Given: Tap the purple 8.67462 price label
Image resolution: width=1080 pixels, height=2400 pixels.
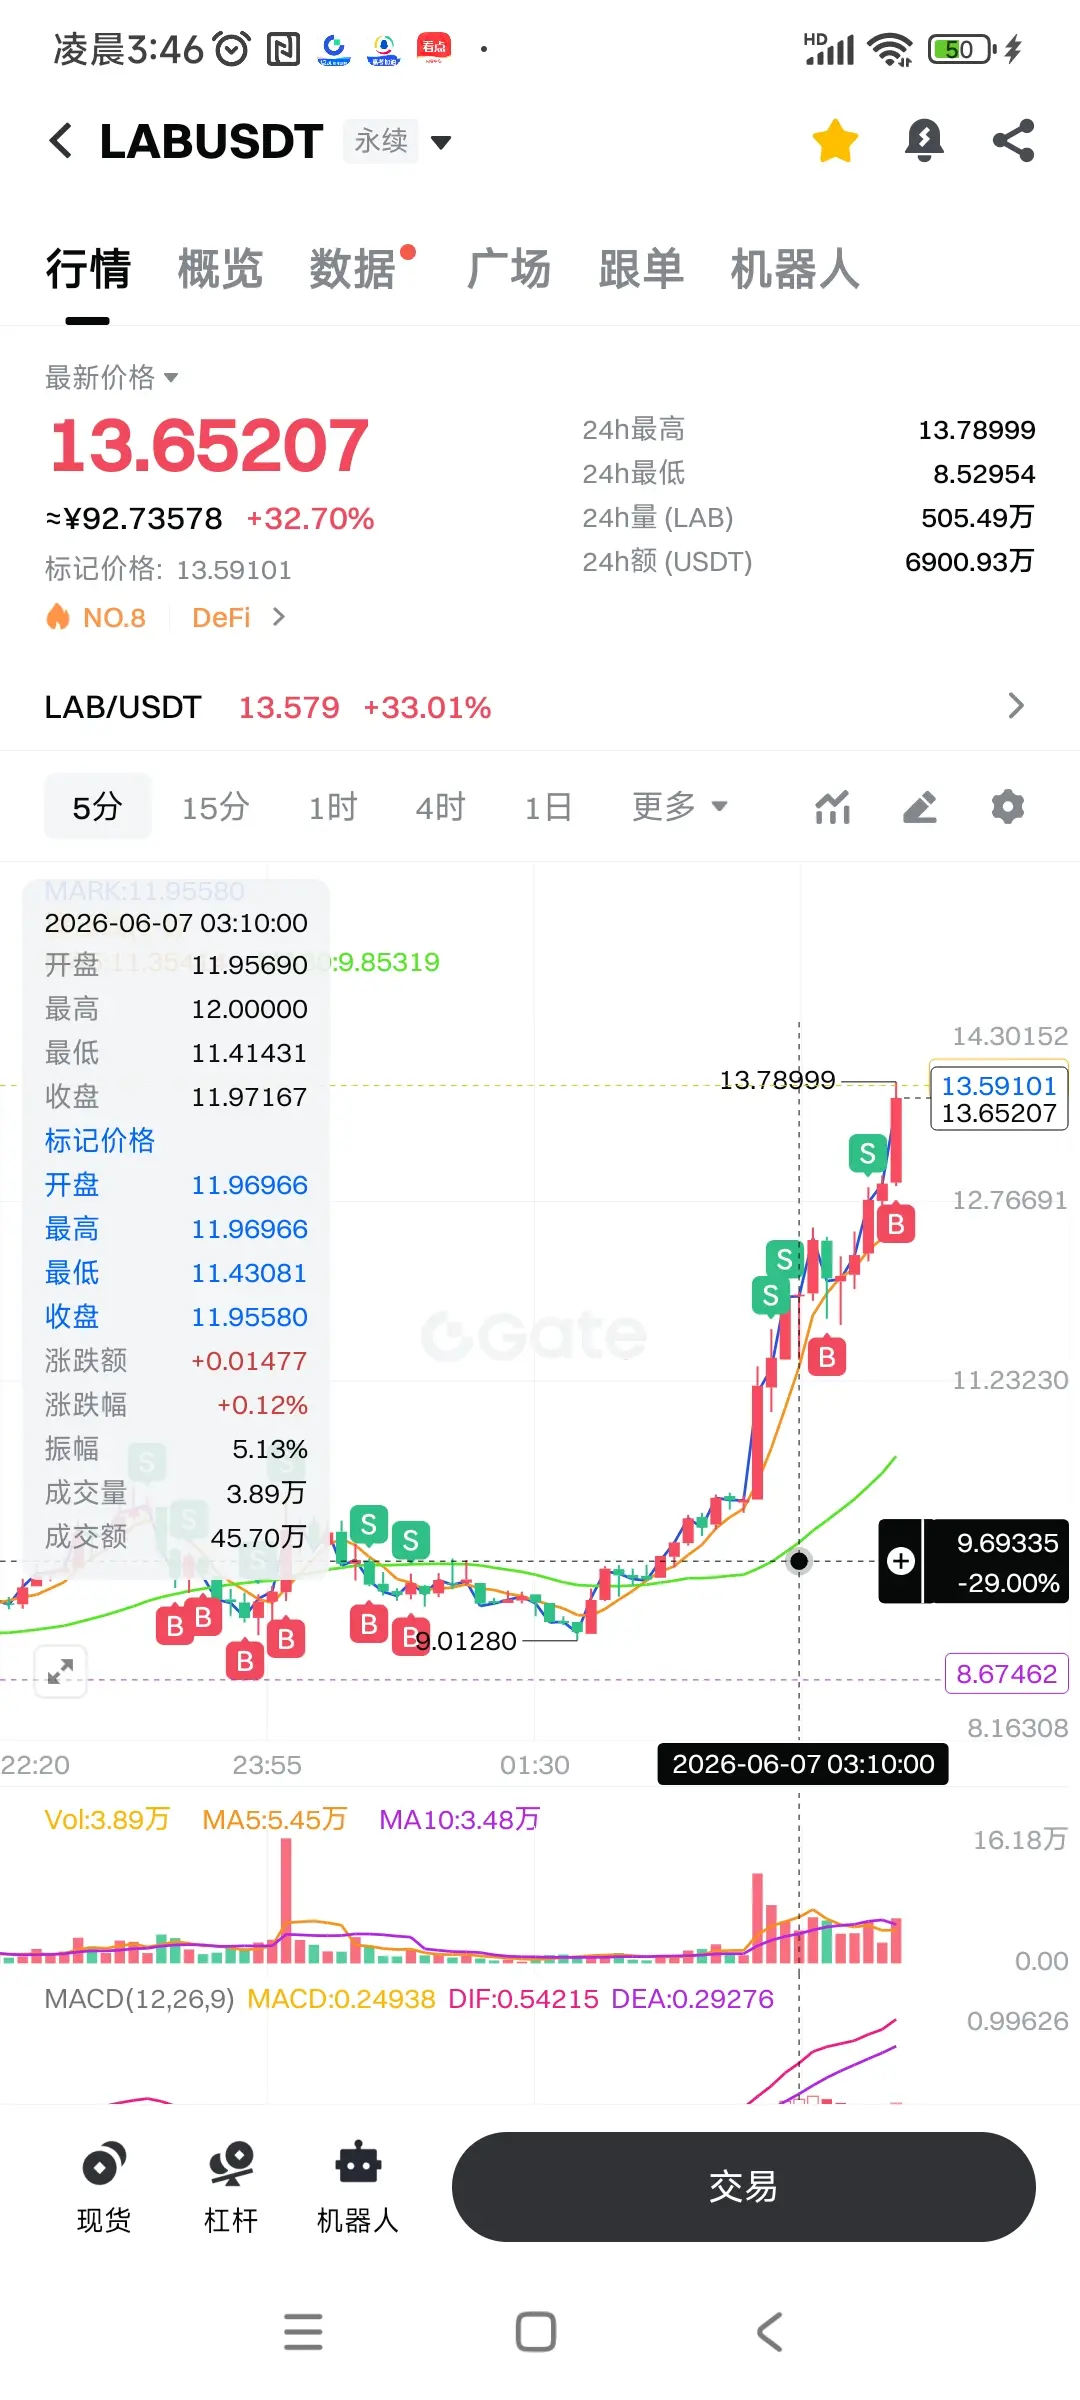Looking at the screenshot, I should [x=1007, y=1673].
